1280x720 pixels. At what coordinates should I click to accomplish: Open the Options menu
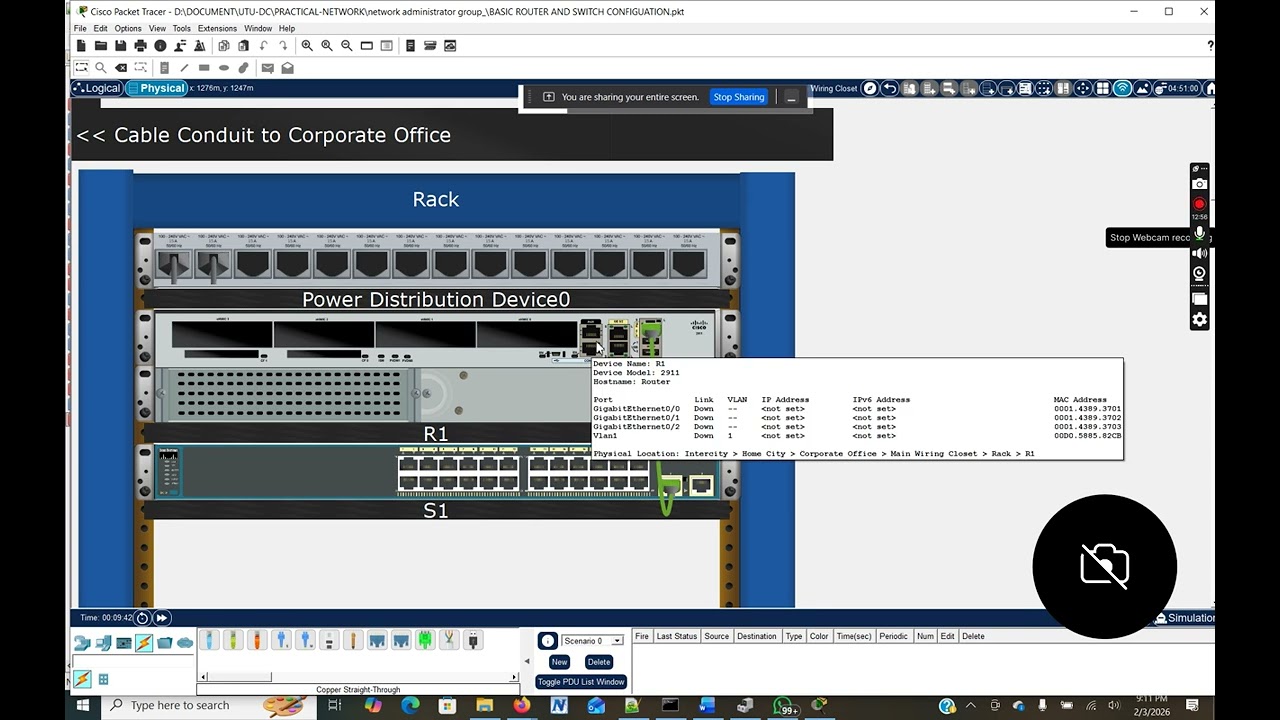(x=128, y=28)
